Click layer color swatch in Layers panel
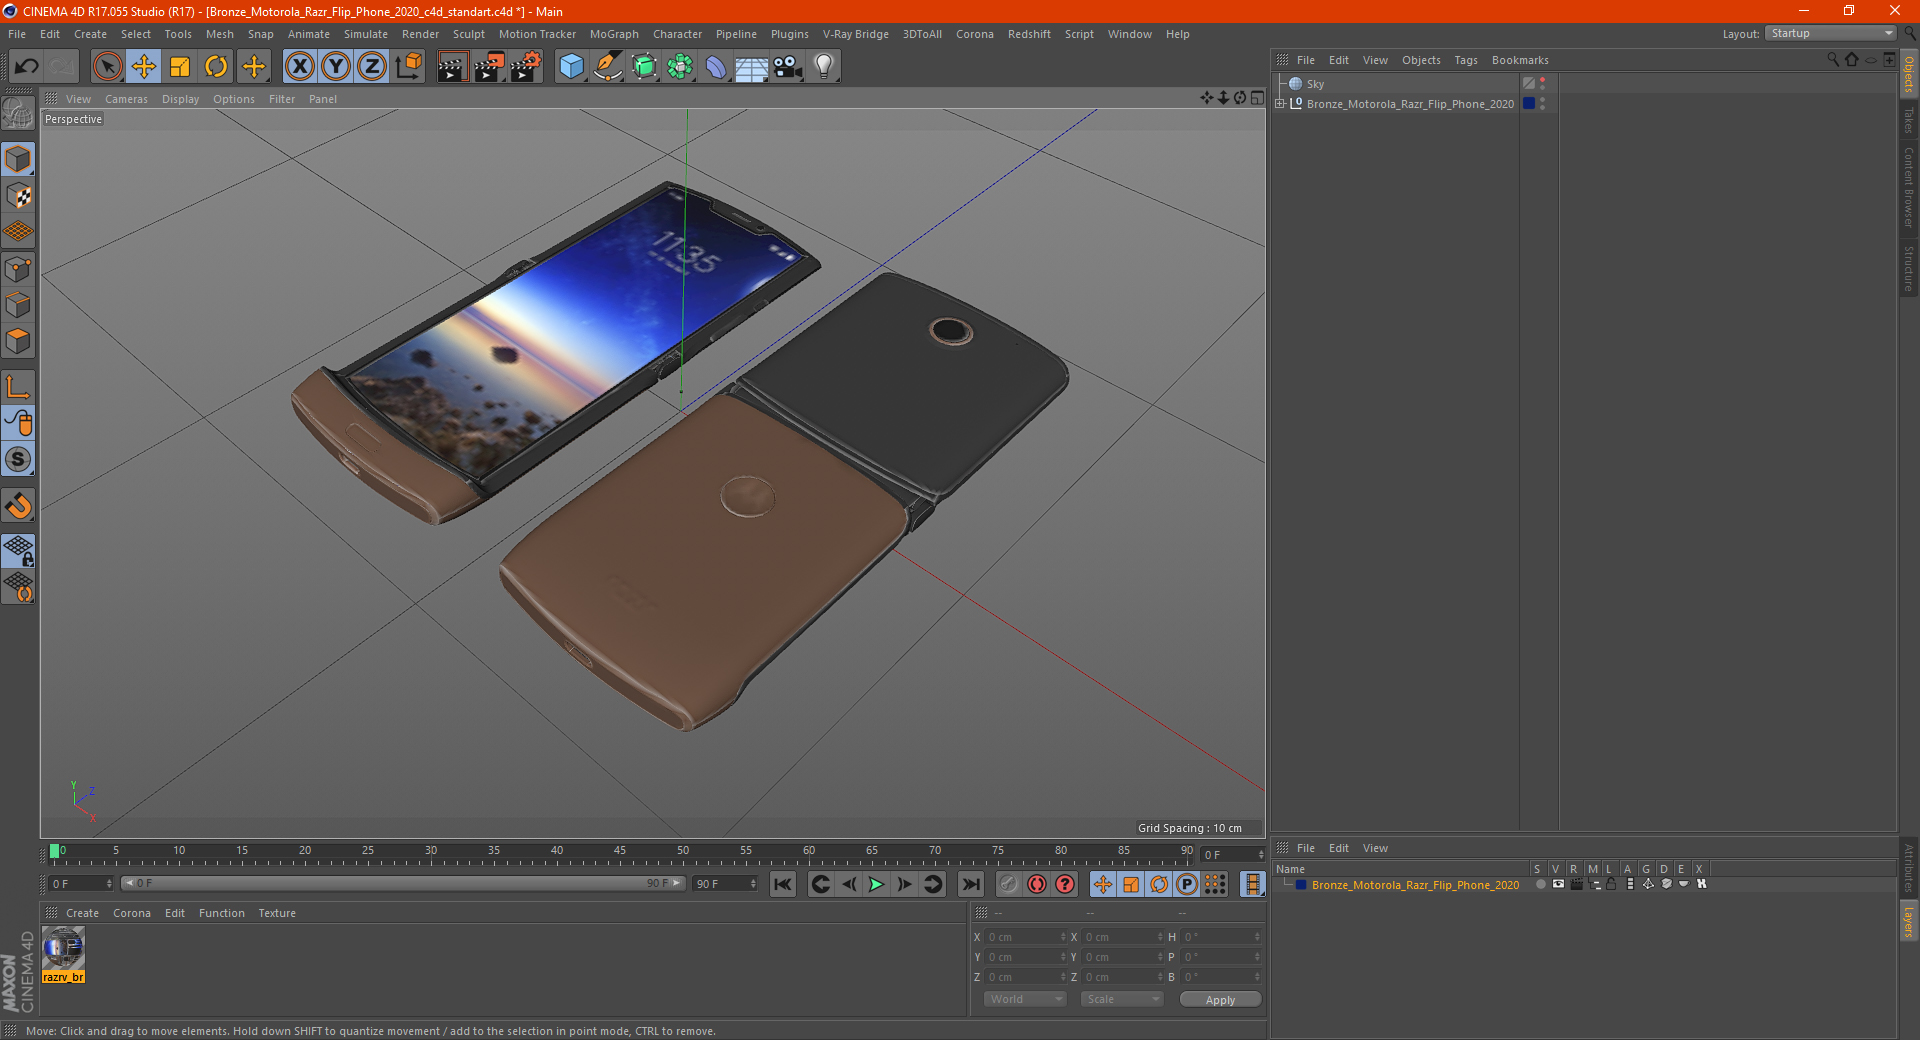1920x1040 pixels. tap(1301, 884)
